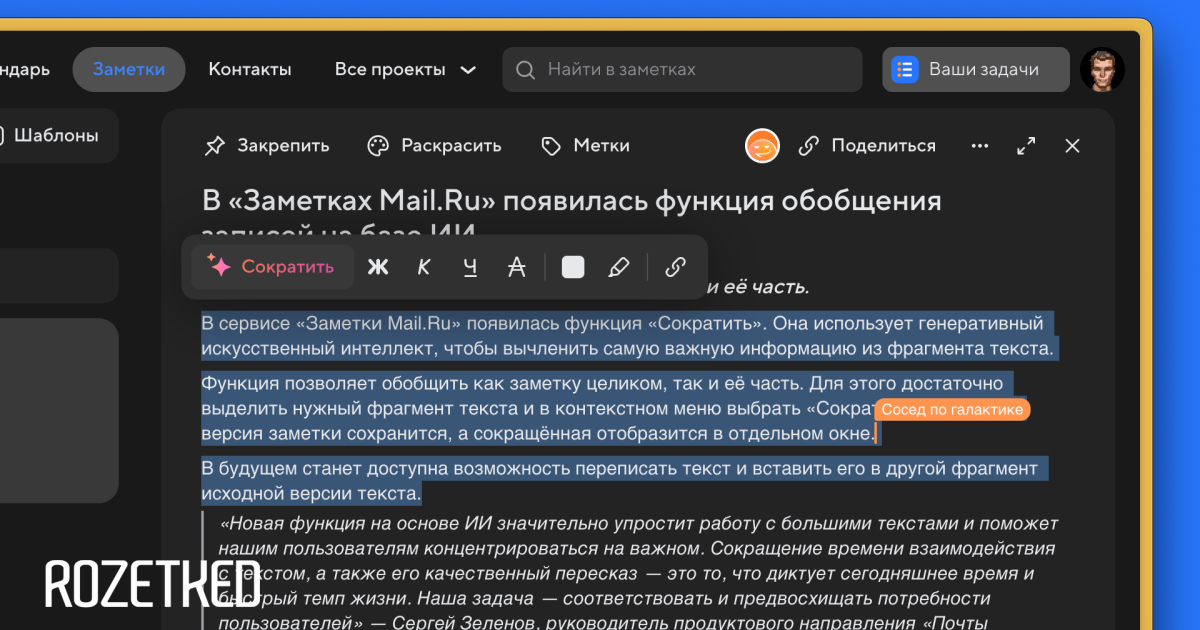Open the white text color swatch

[573, 267]
